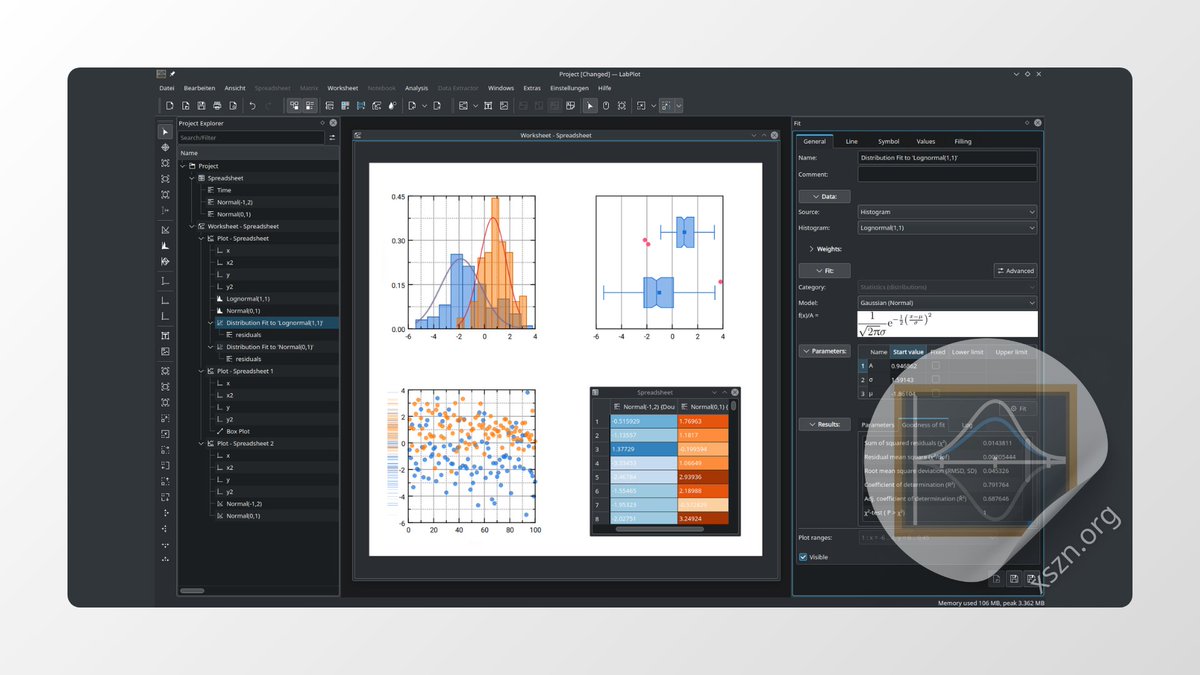Switch to the Filling tab
The image size is (1200, 675).
[962, 142]
